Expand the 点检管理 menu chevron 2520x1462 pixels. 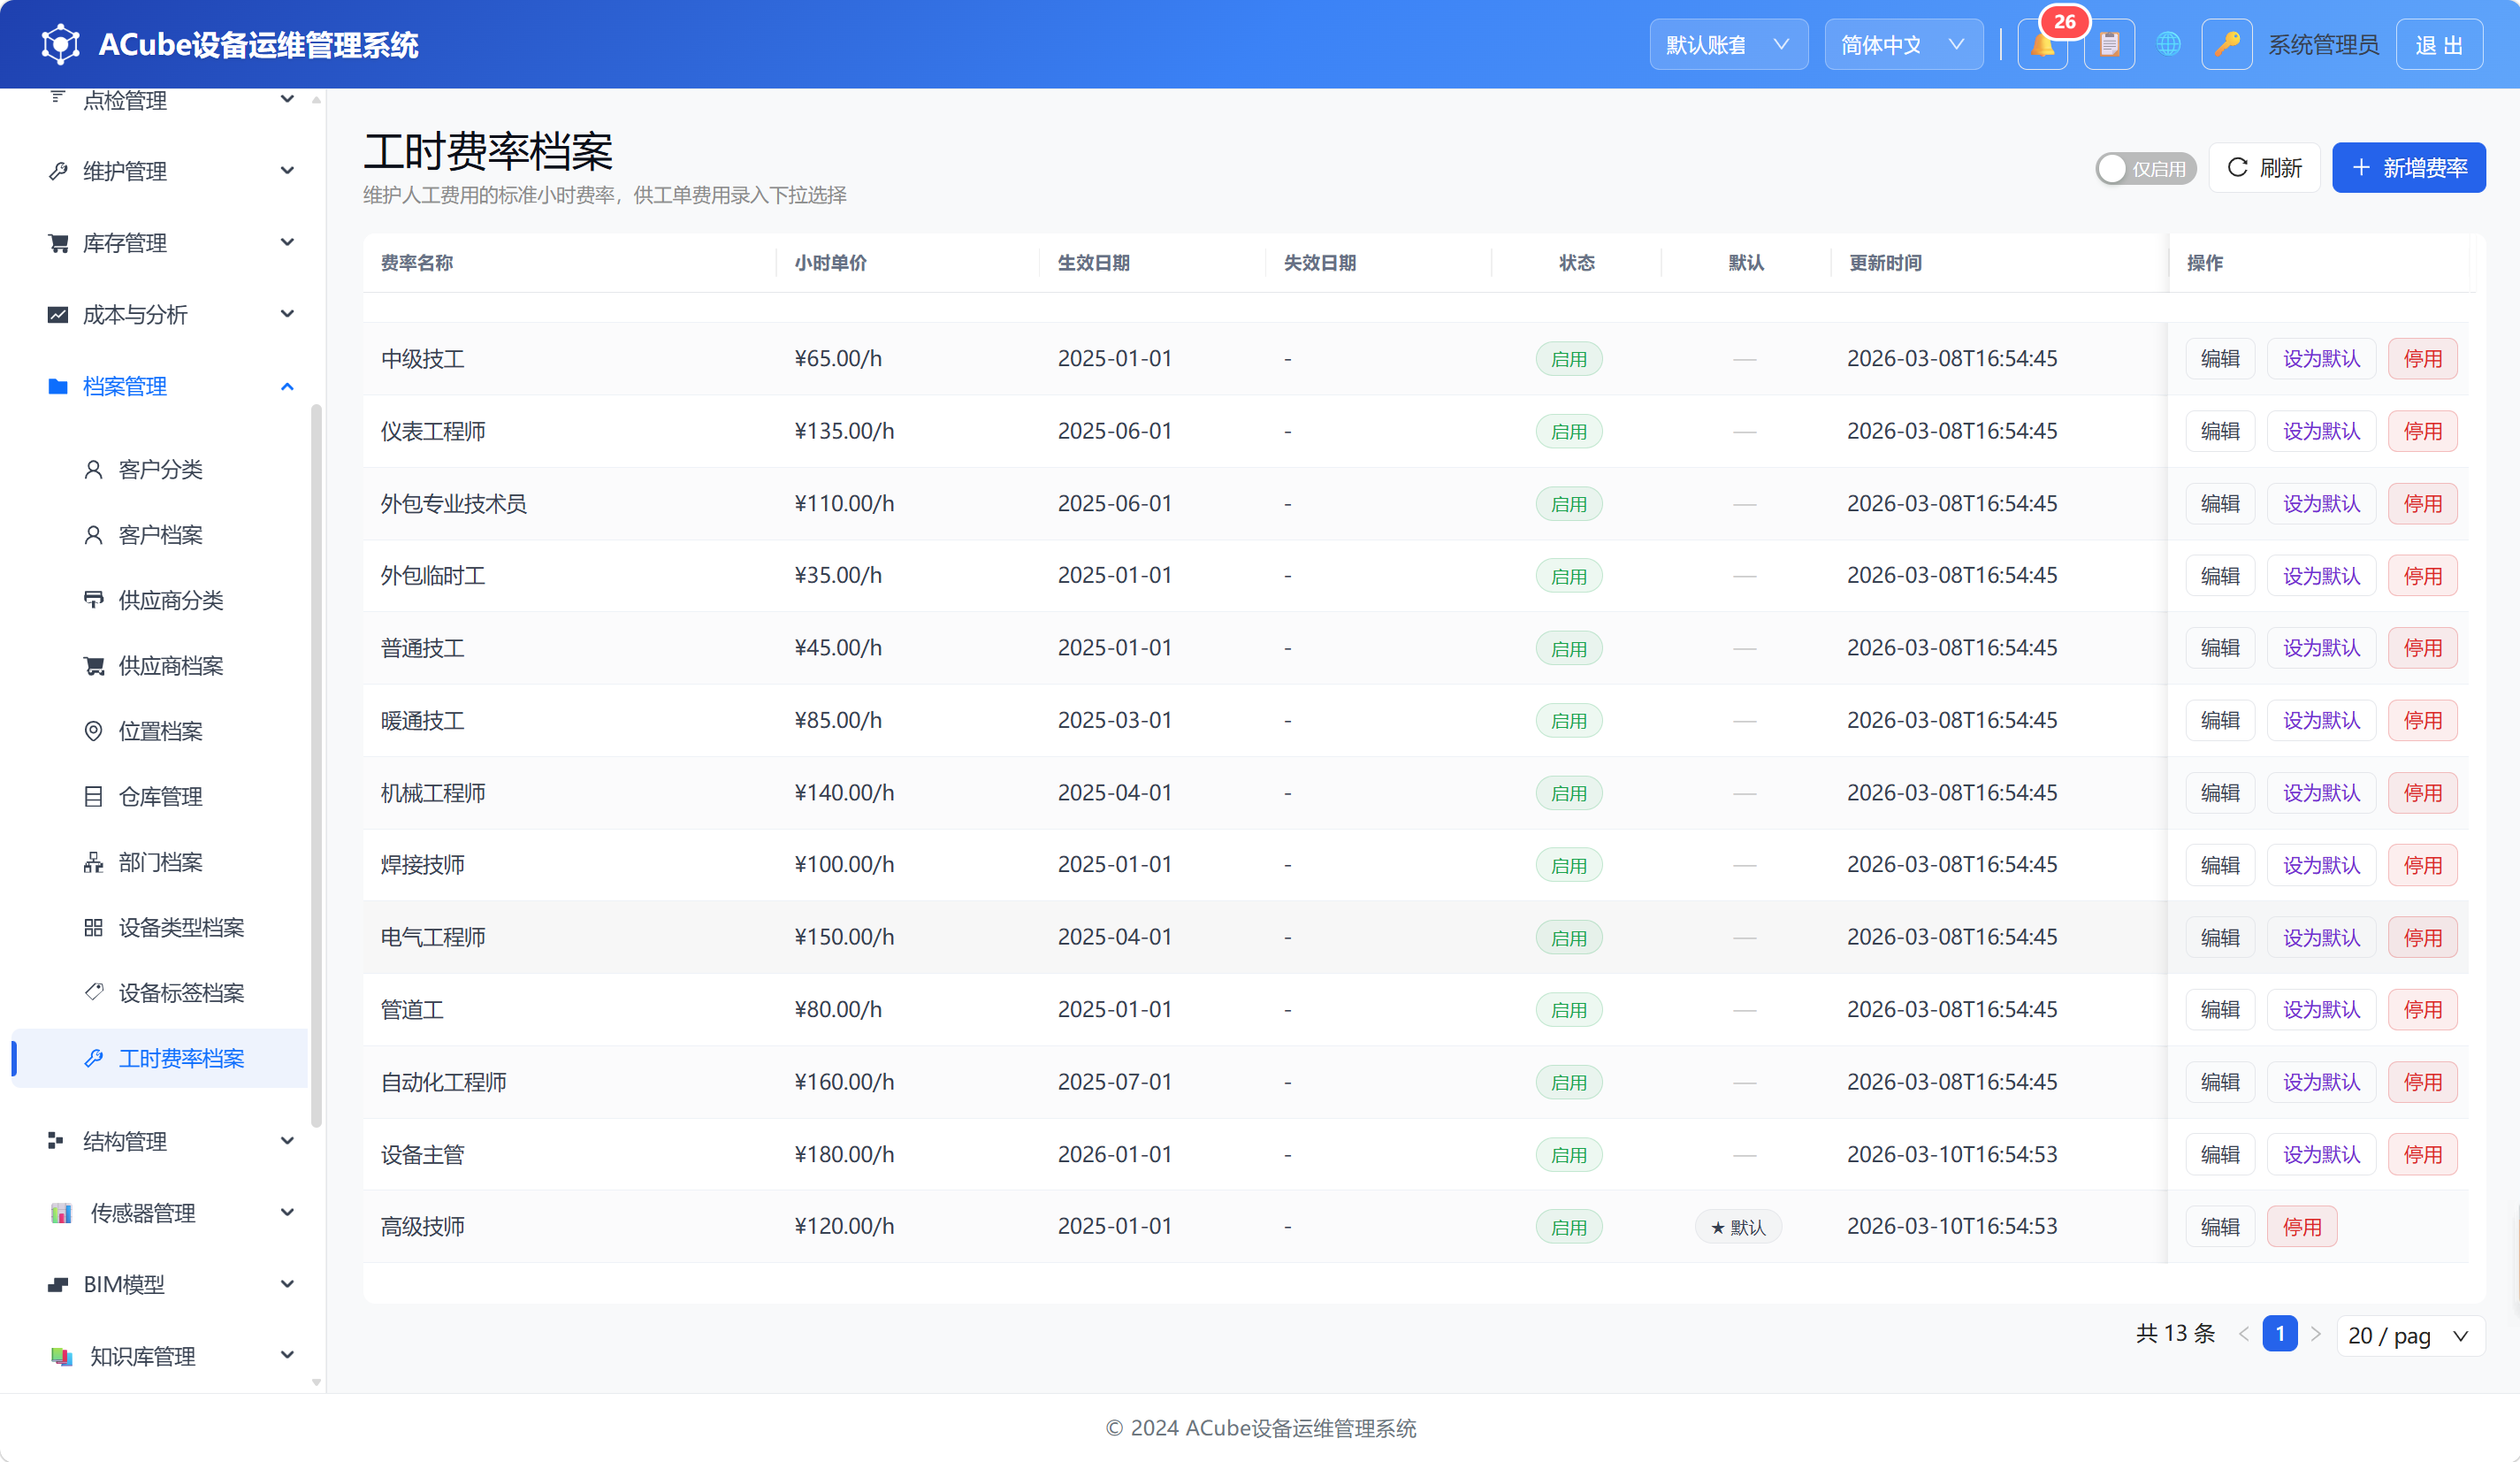pyautogui.click(x=287, y=99)
